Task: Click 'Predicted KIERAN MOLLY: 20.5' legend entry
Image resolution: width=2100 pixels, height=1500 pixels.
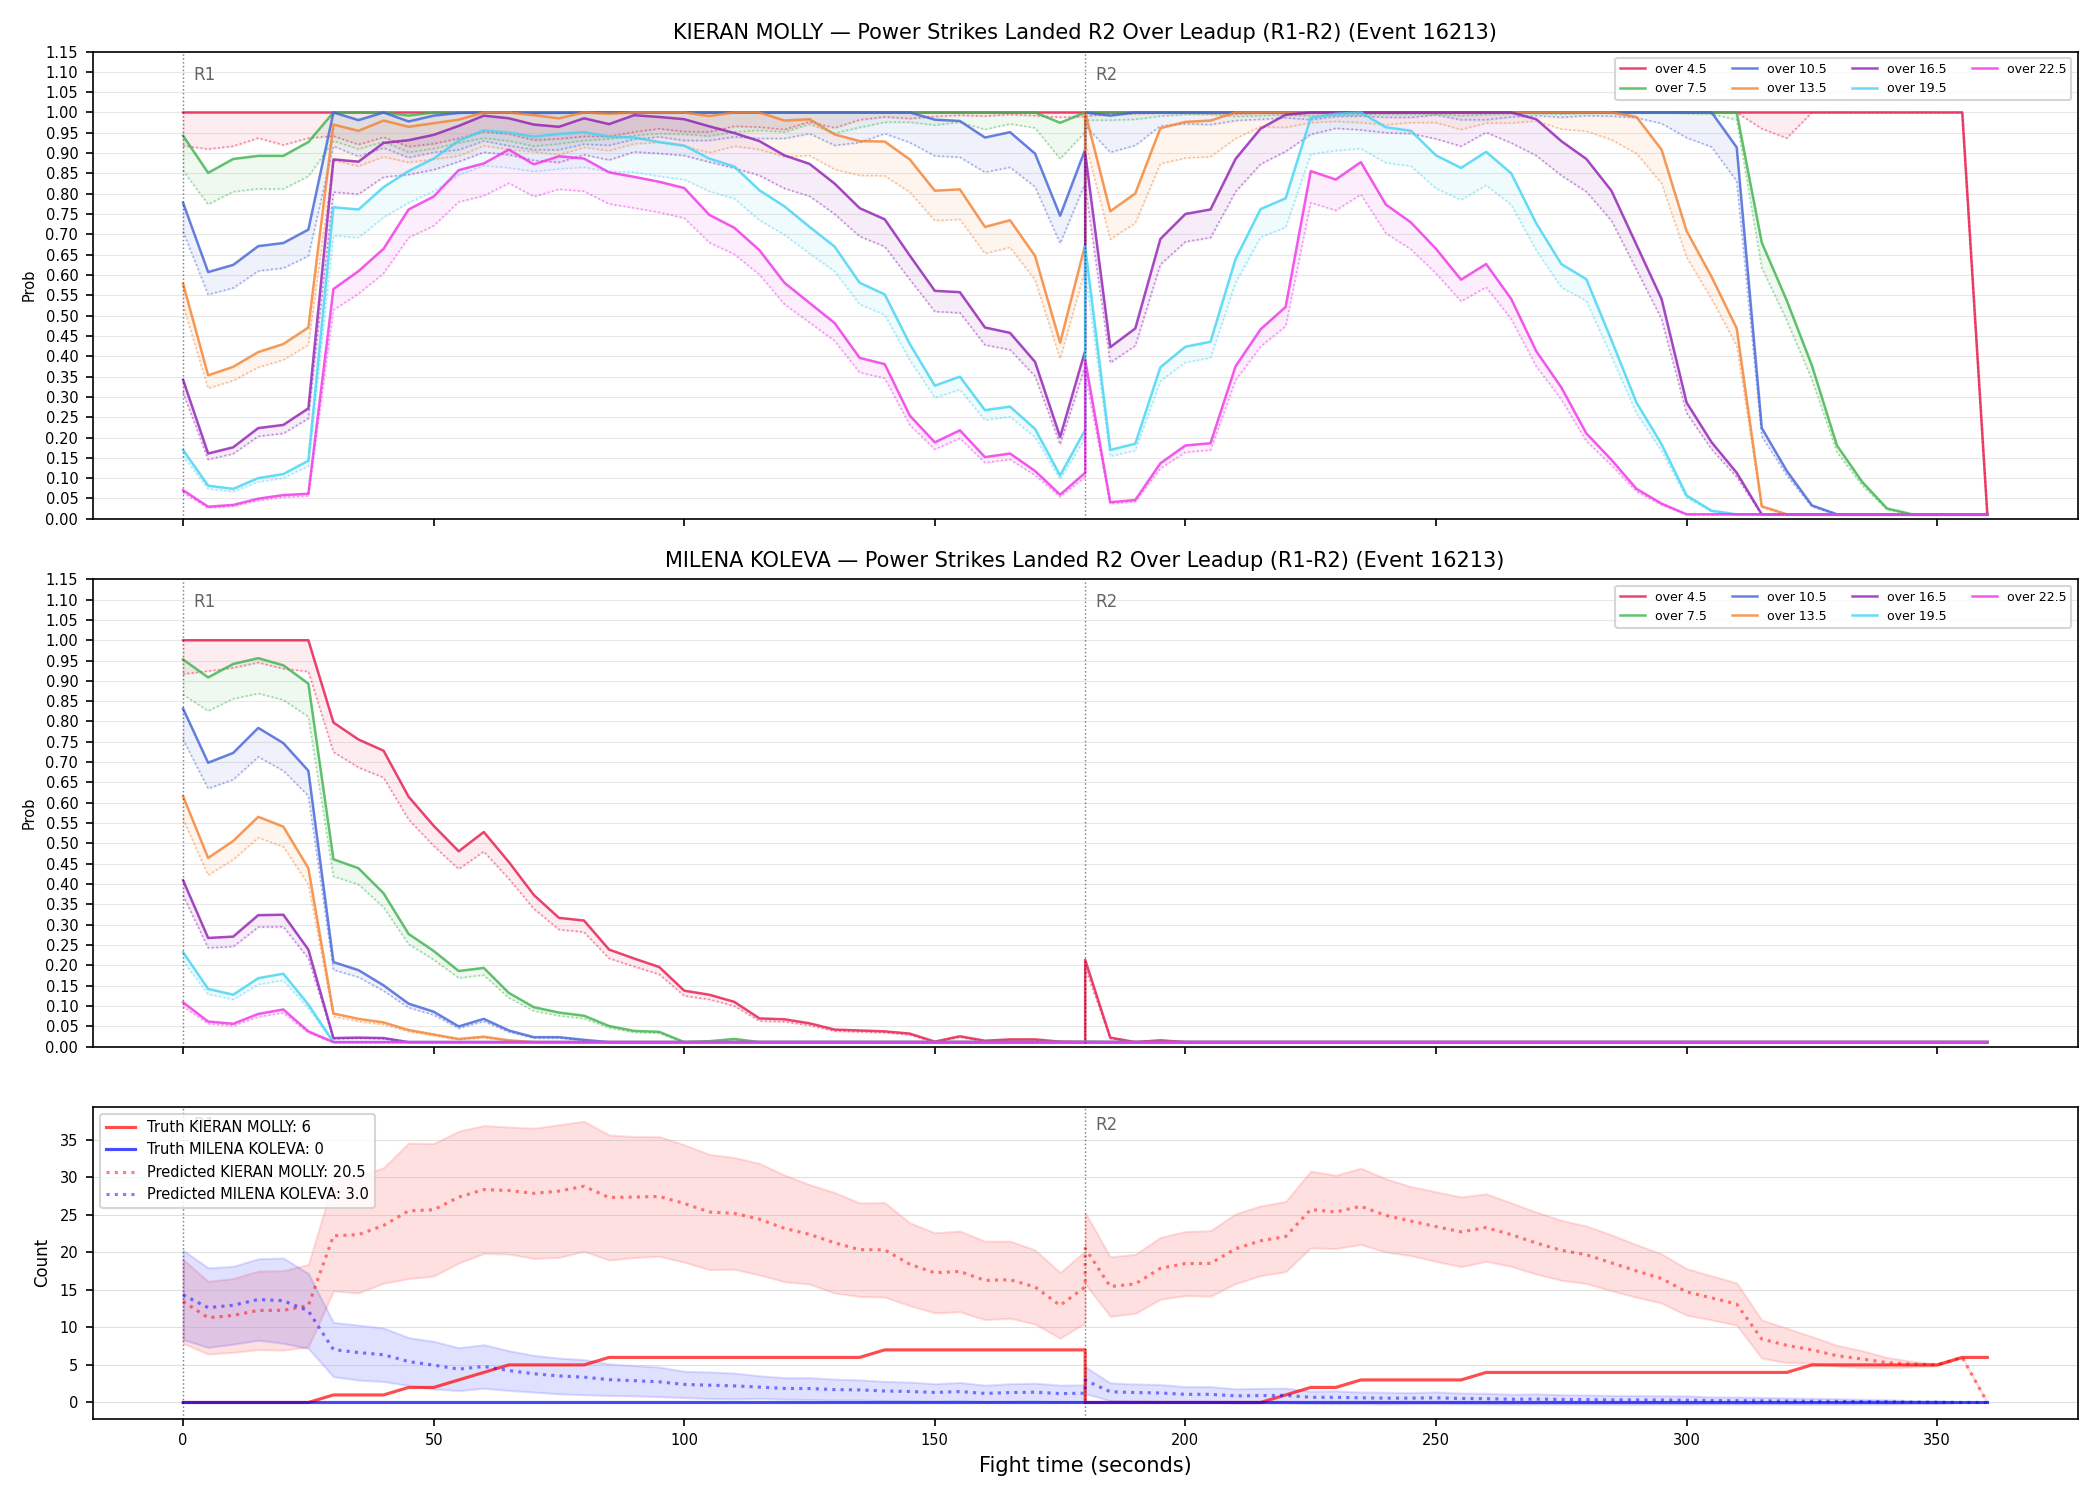Action: [235, 1172]
